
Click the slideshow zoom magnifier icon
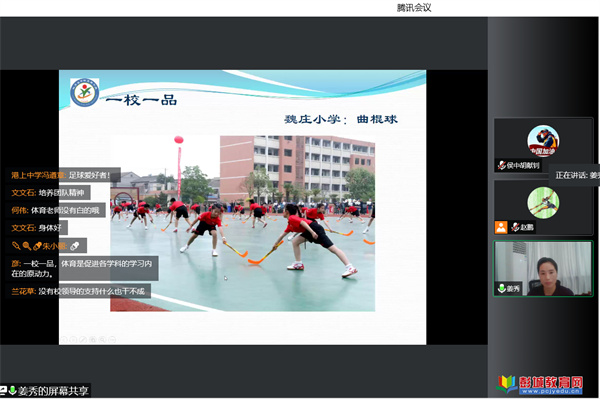point(102,339)
